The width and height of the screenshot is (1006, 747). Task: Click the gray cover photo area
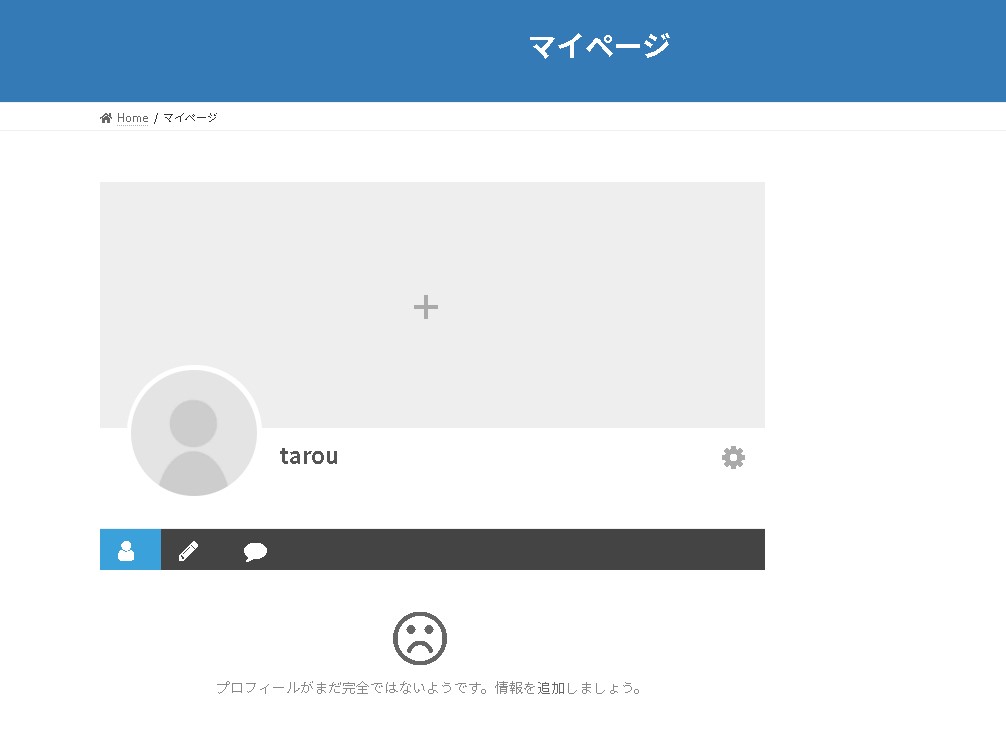600,250
